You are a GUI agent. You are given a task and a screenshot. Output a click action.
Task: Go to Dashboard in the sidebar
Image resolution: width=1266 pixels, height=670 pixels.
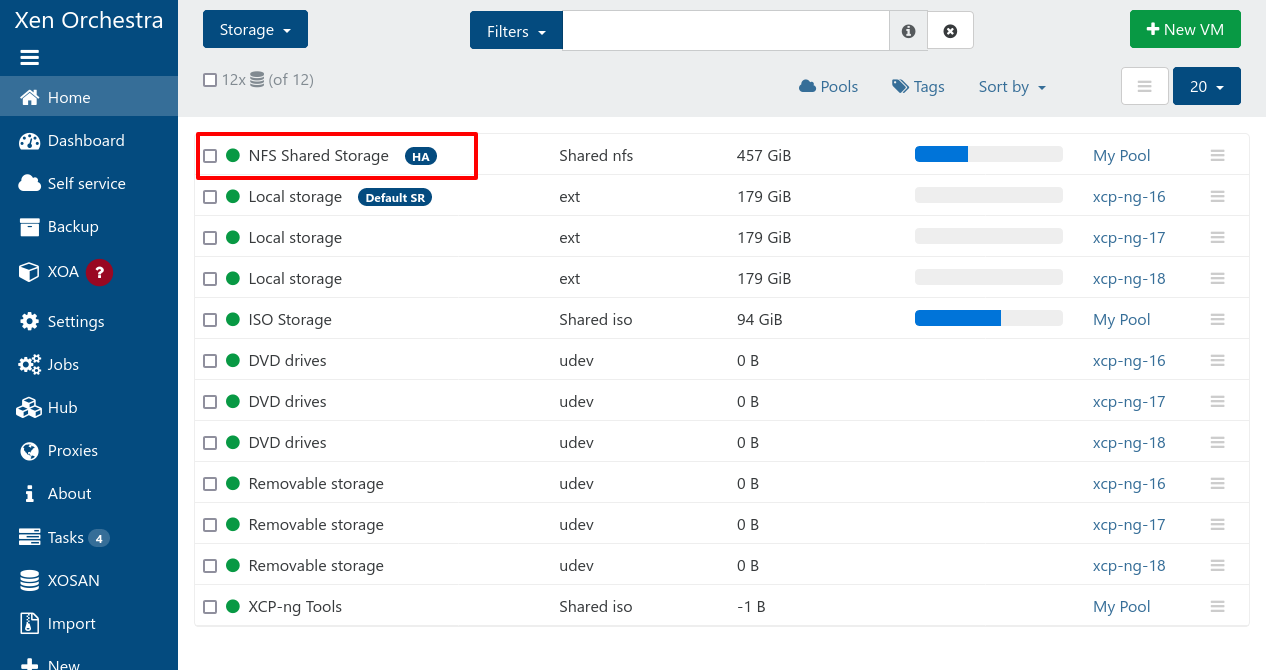[x=86, y=141]
